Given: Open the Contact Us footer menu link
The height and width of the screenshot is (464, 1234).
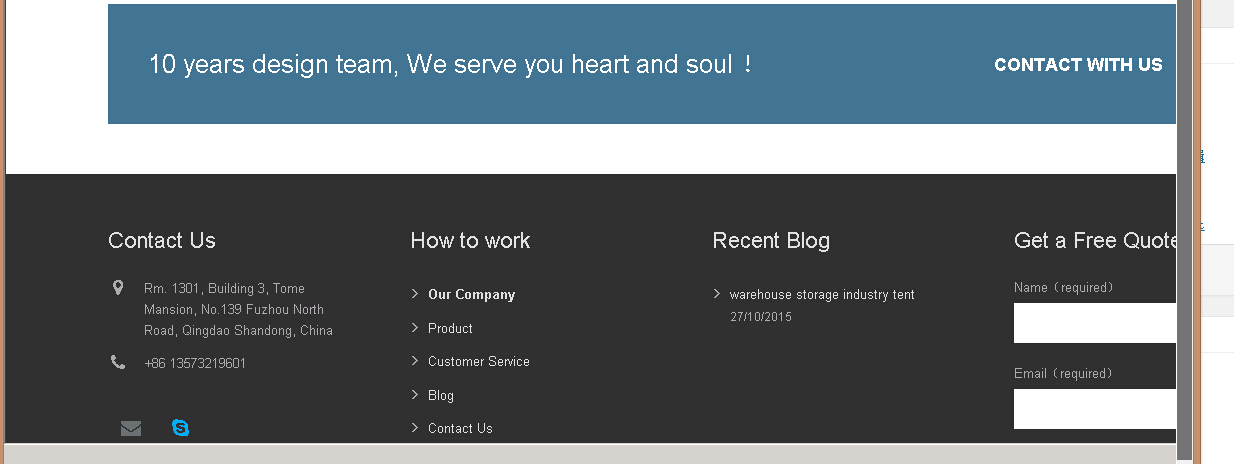Looking at the screenshot, I should point(460,428).
